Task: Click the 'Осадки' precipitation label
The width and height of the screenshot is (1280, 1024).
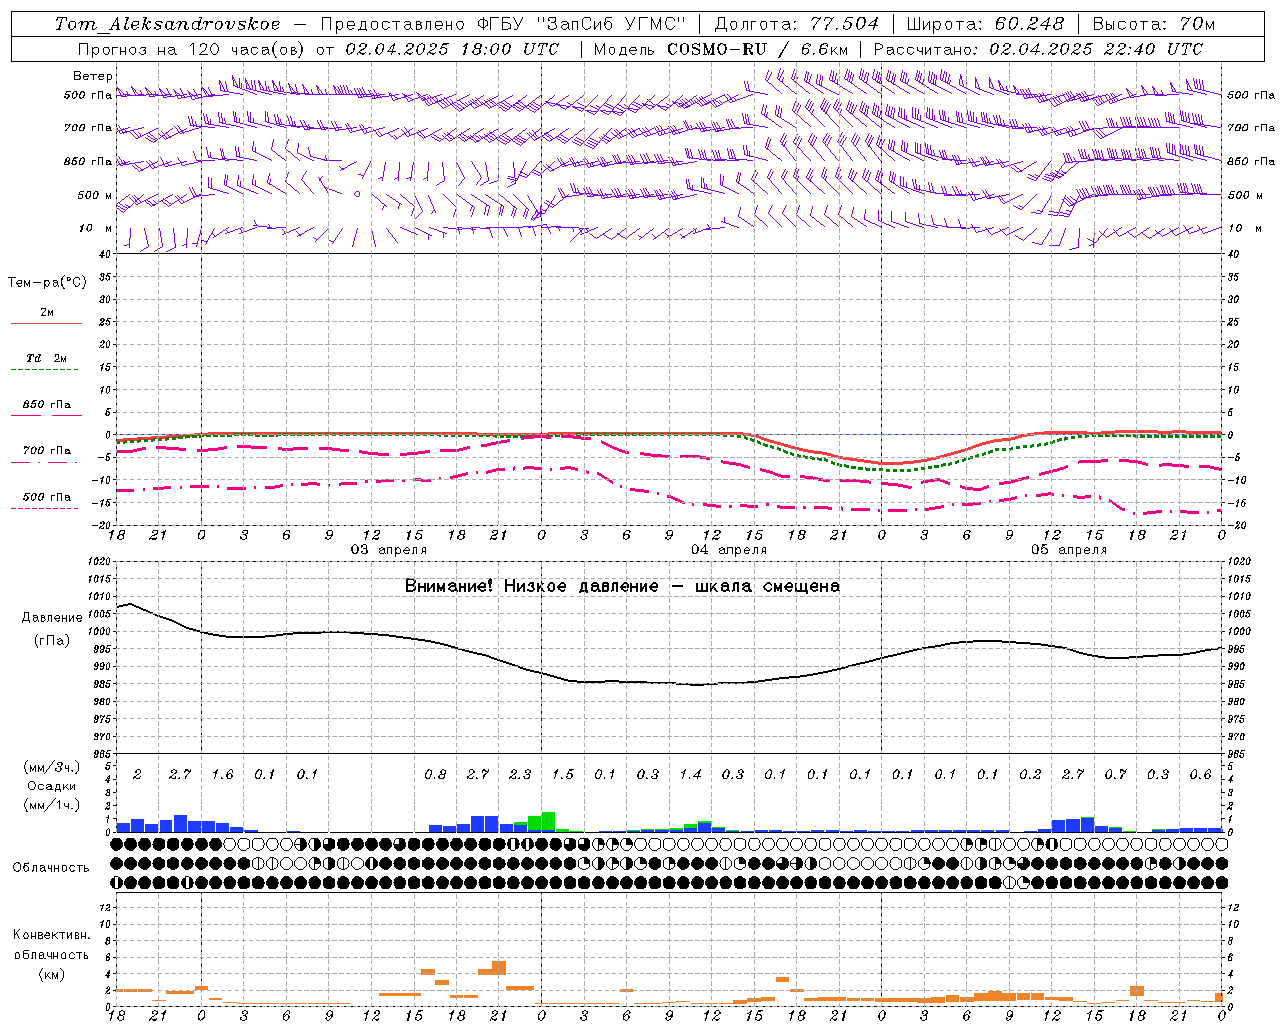Action: click(x=52, y=786)
